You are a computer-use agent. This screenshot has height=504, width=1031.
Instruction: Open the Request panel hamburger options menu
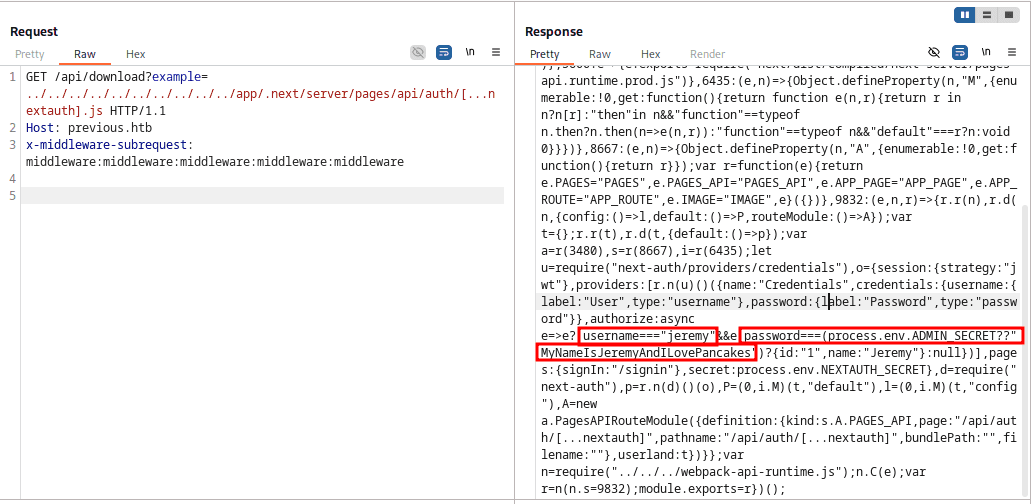click(495, 52)
